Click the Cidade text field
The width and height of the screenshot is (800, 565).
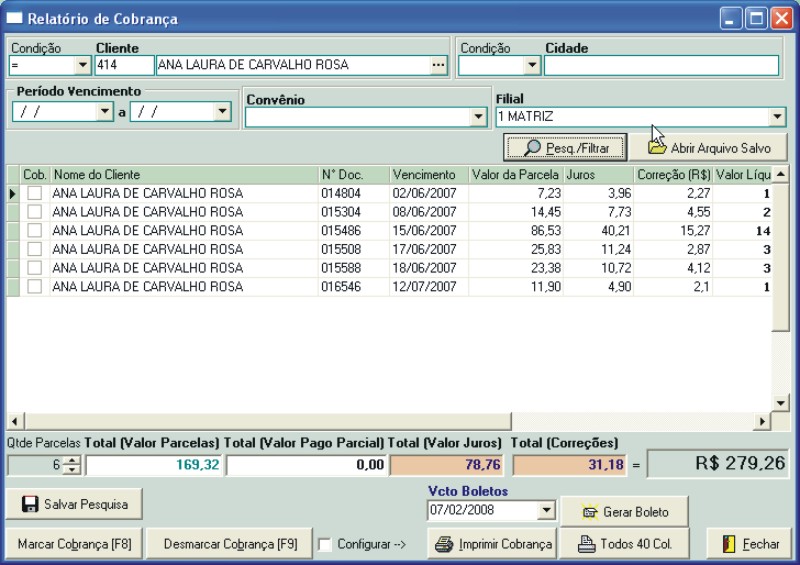point(662,65)
